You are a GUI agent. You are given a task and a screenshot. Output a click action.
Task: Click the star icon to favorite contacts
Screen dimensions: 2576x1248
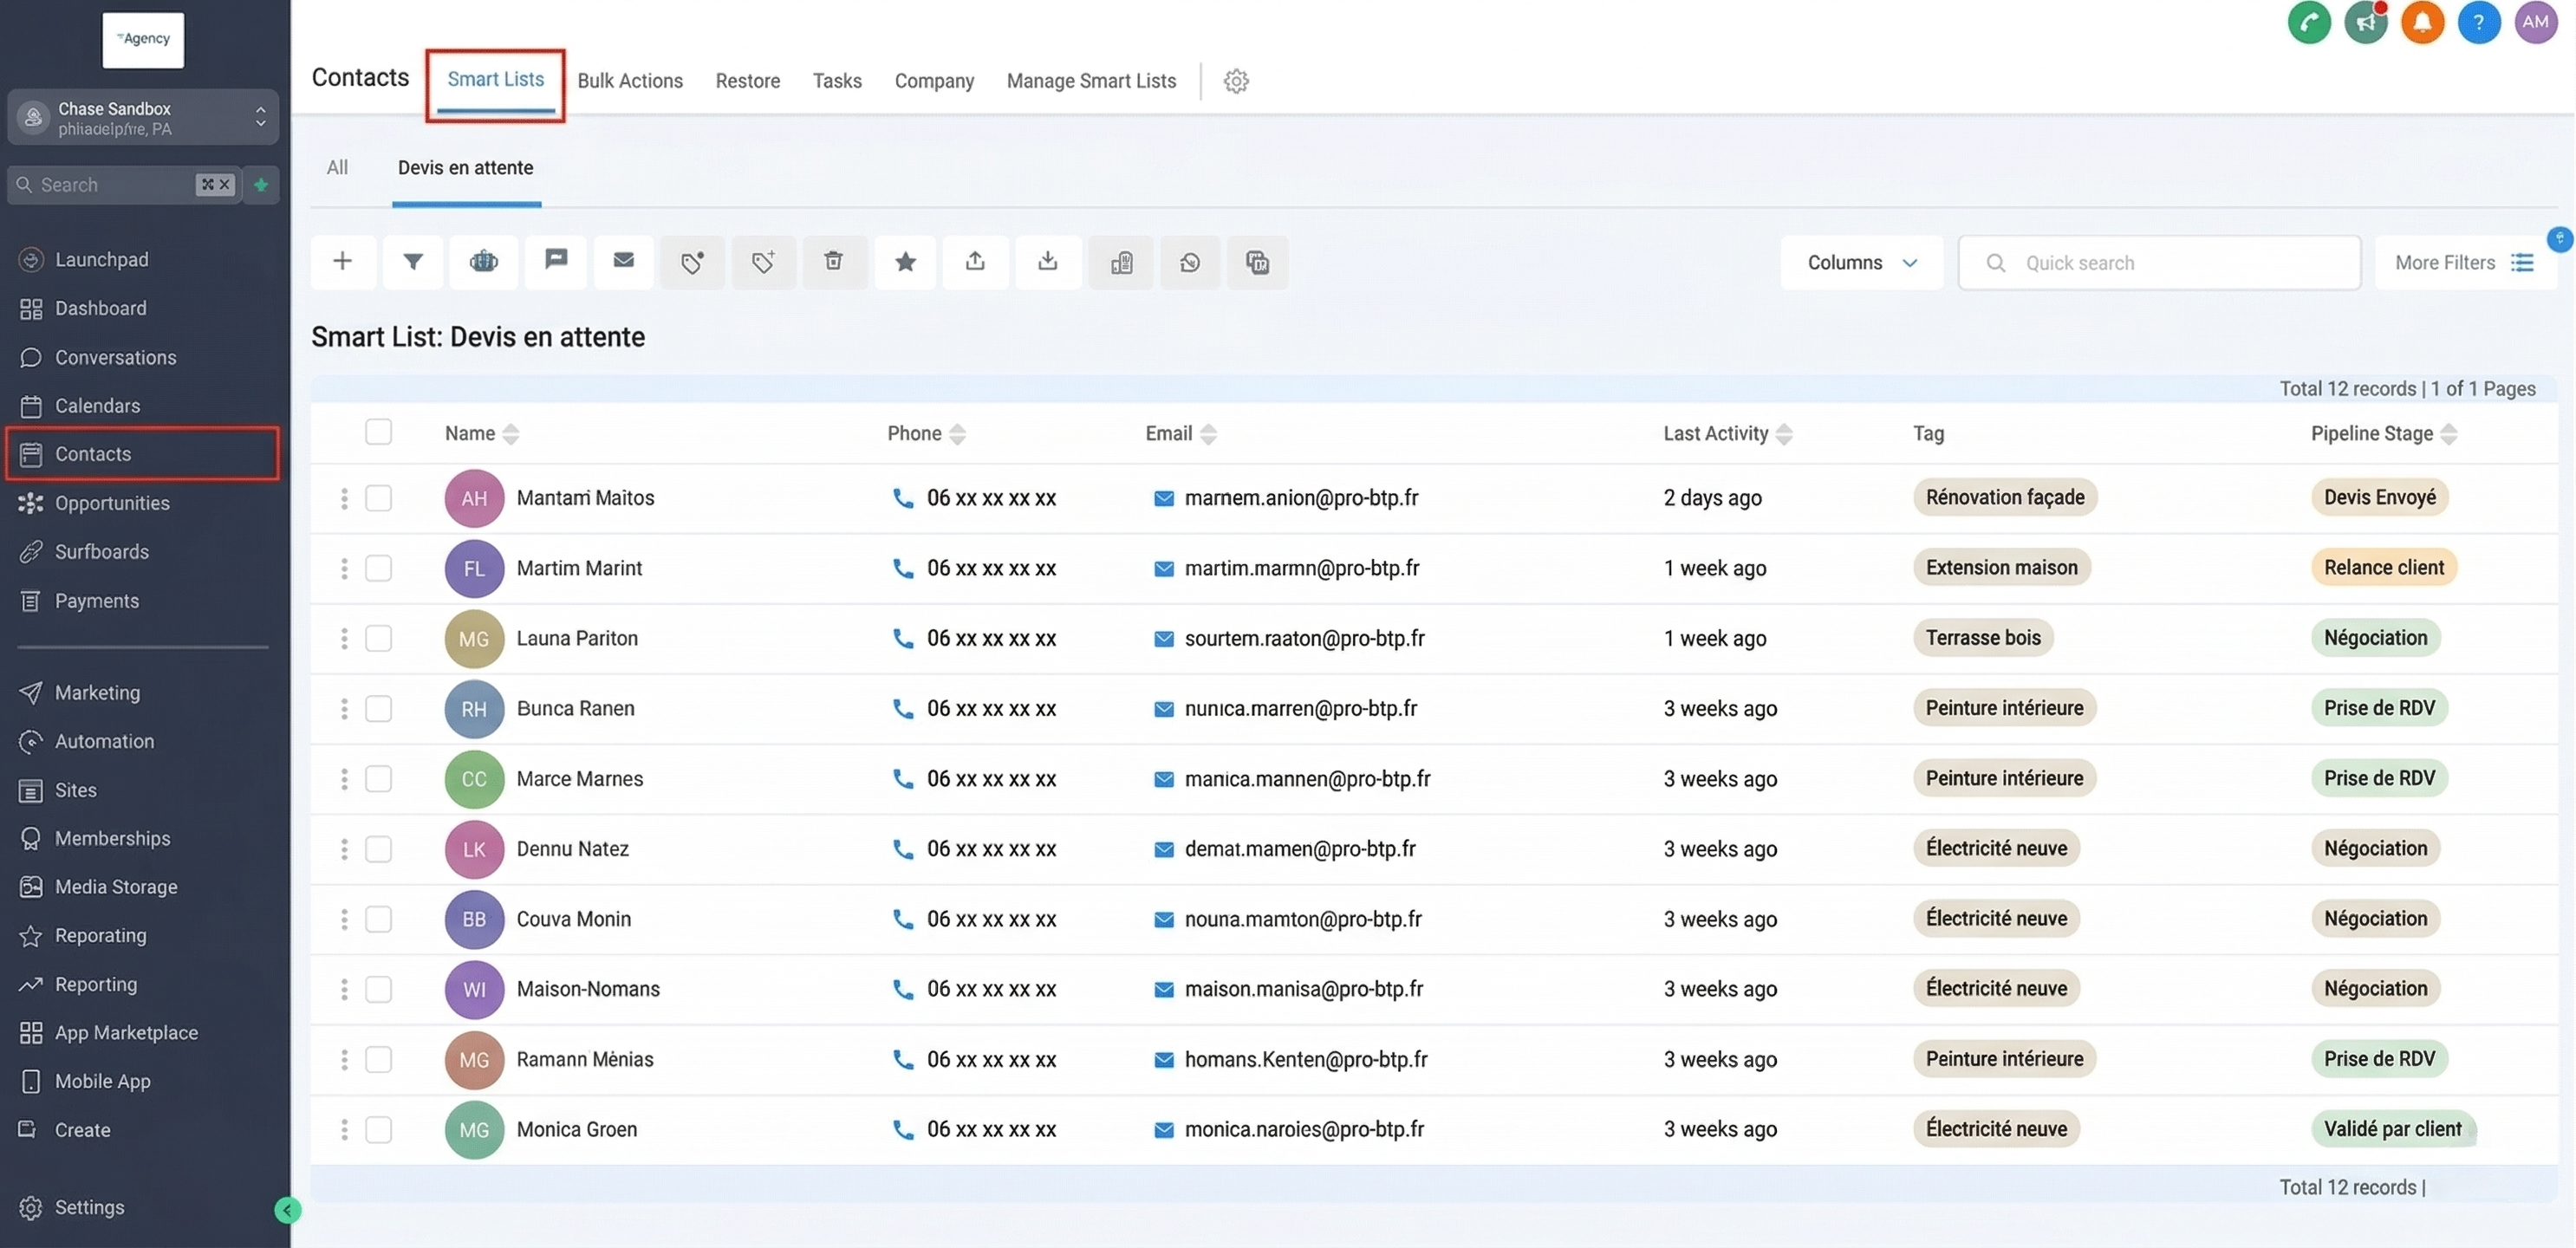point(905,262)
